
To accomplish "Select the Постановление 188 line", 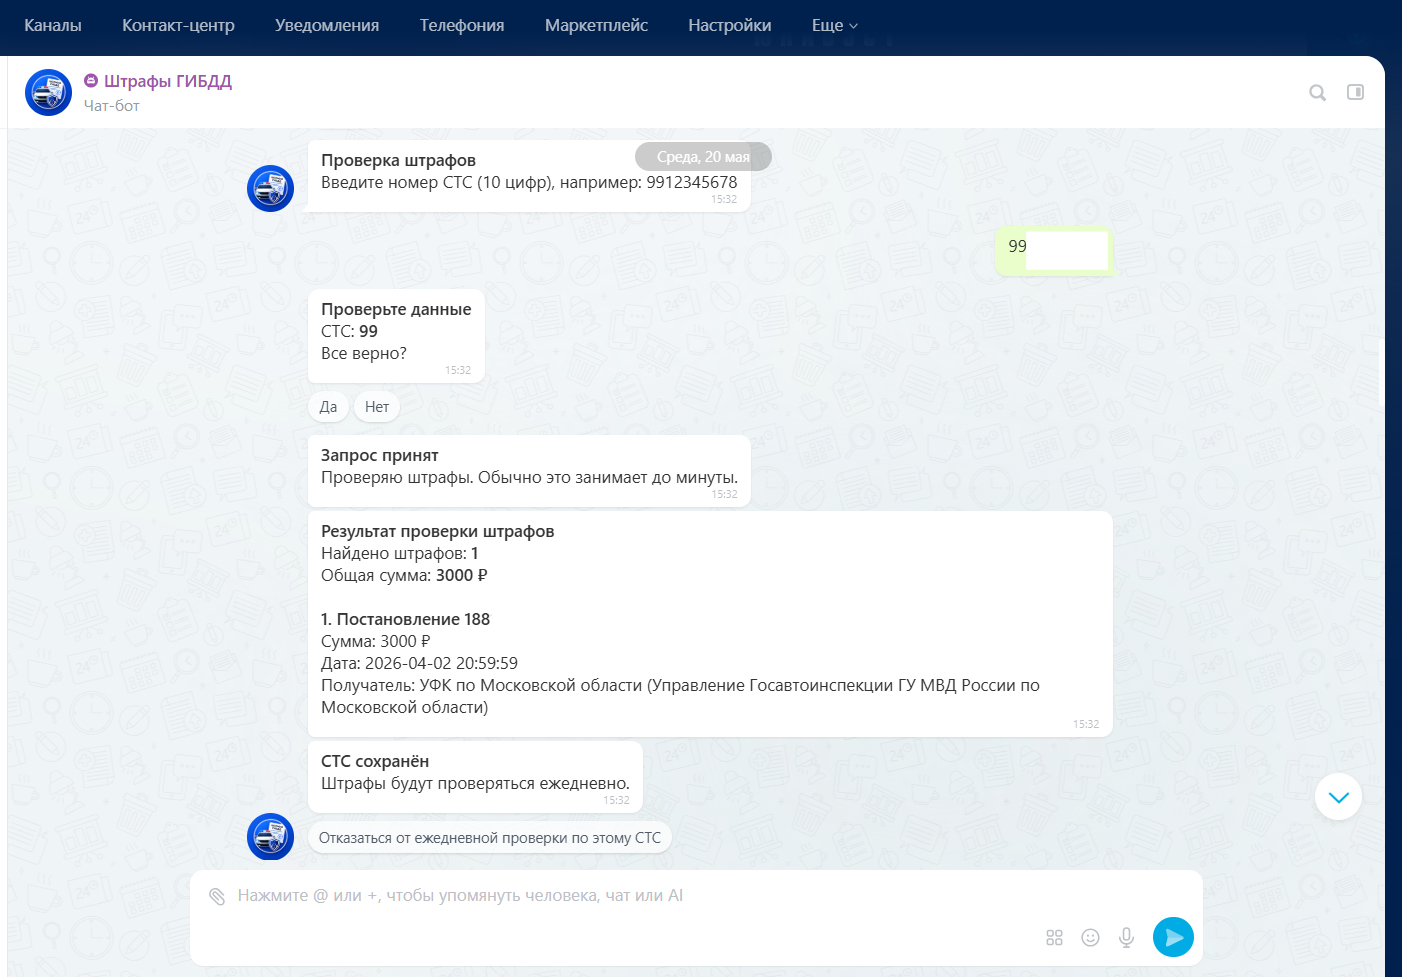I will coord(405,619).
